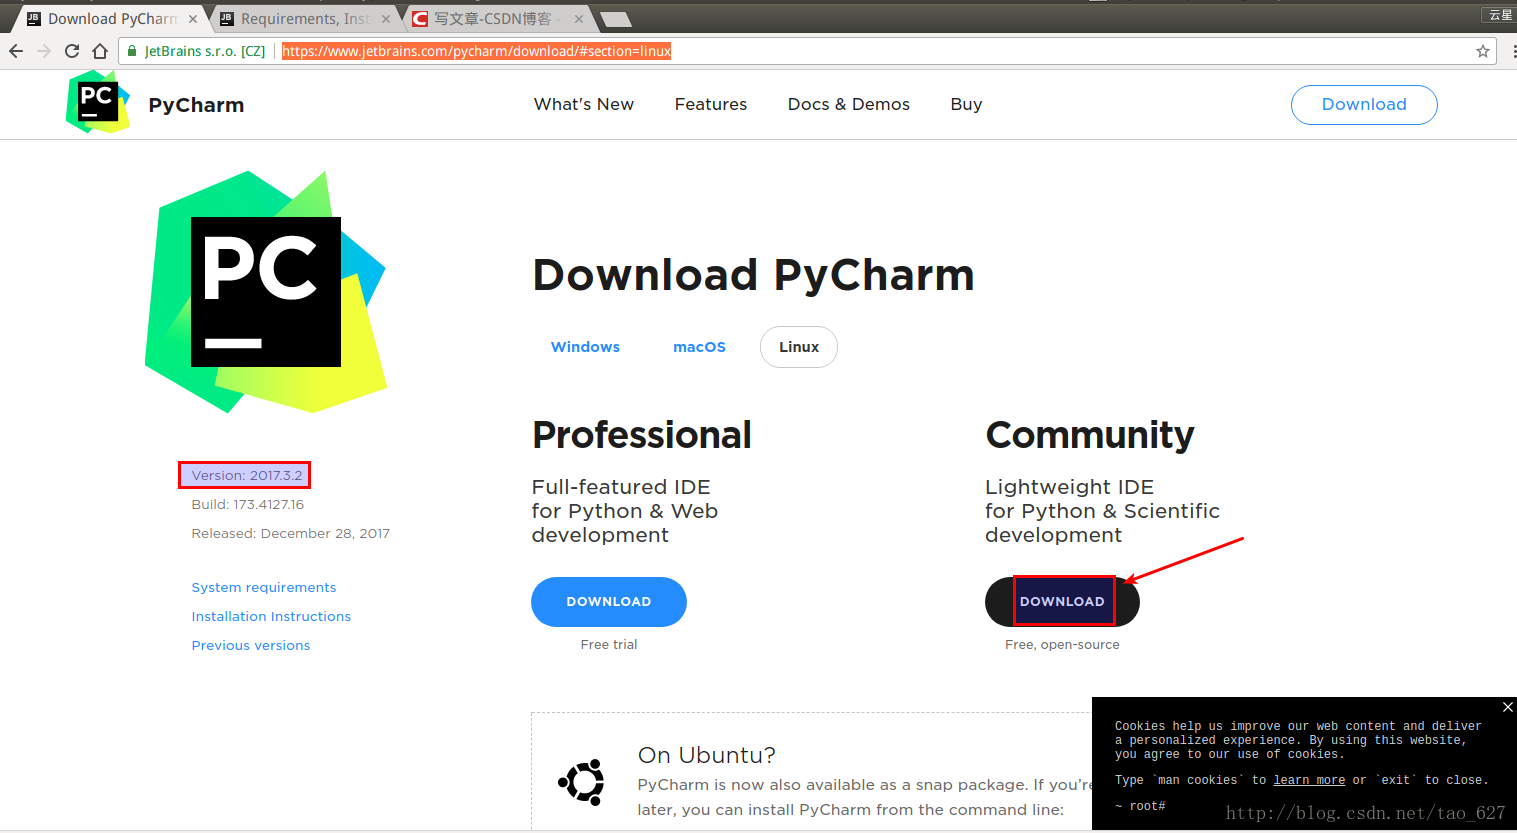The height and width of the screenshot is (833, 1517).
Task: Reload the page with the refresh icon
Action: click(72, 51)
